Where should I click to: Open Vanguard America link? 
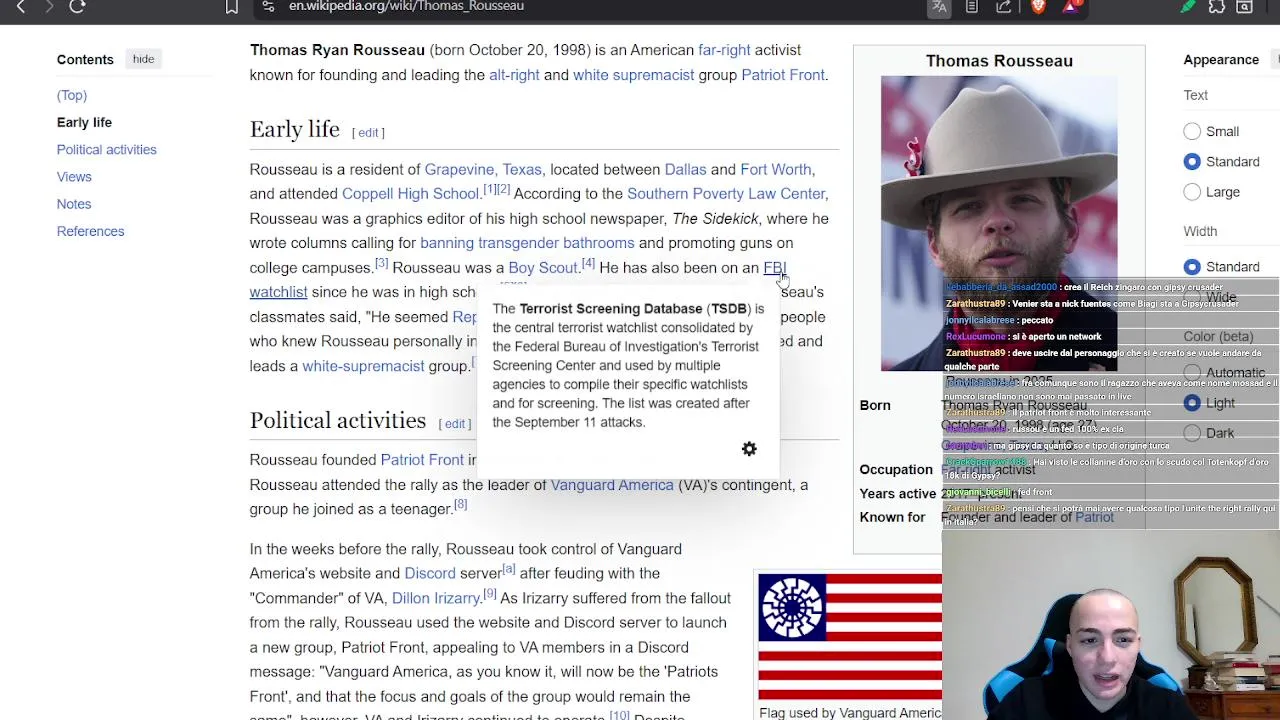(612, 485)
